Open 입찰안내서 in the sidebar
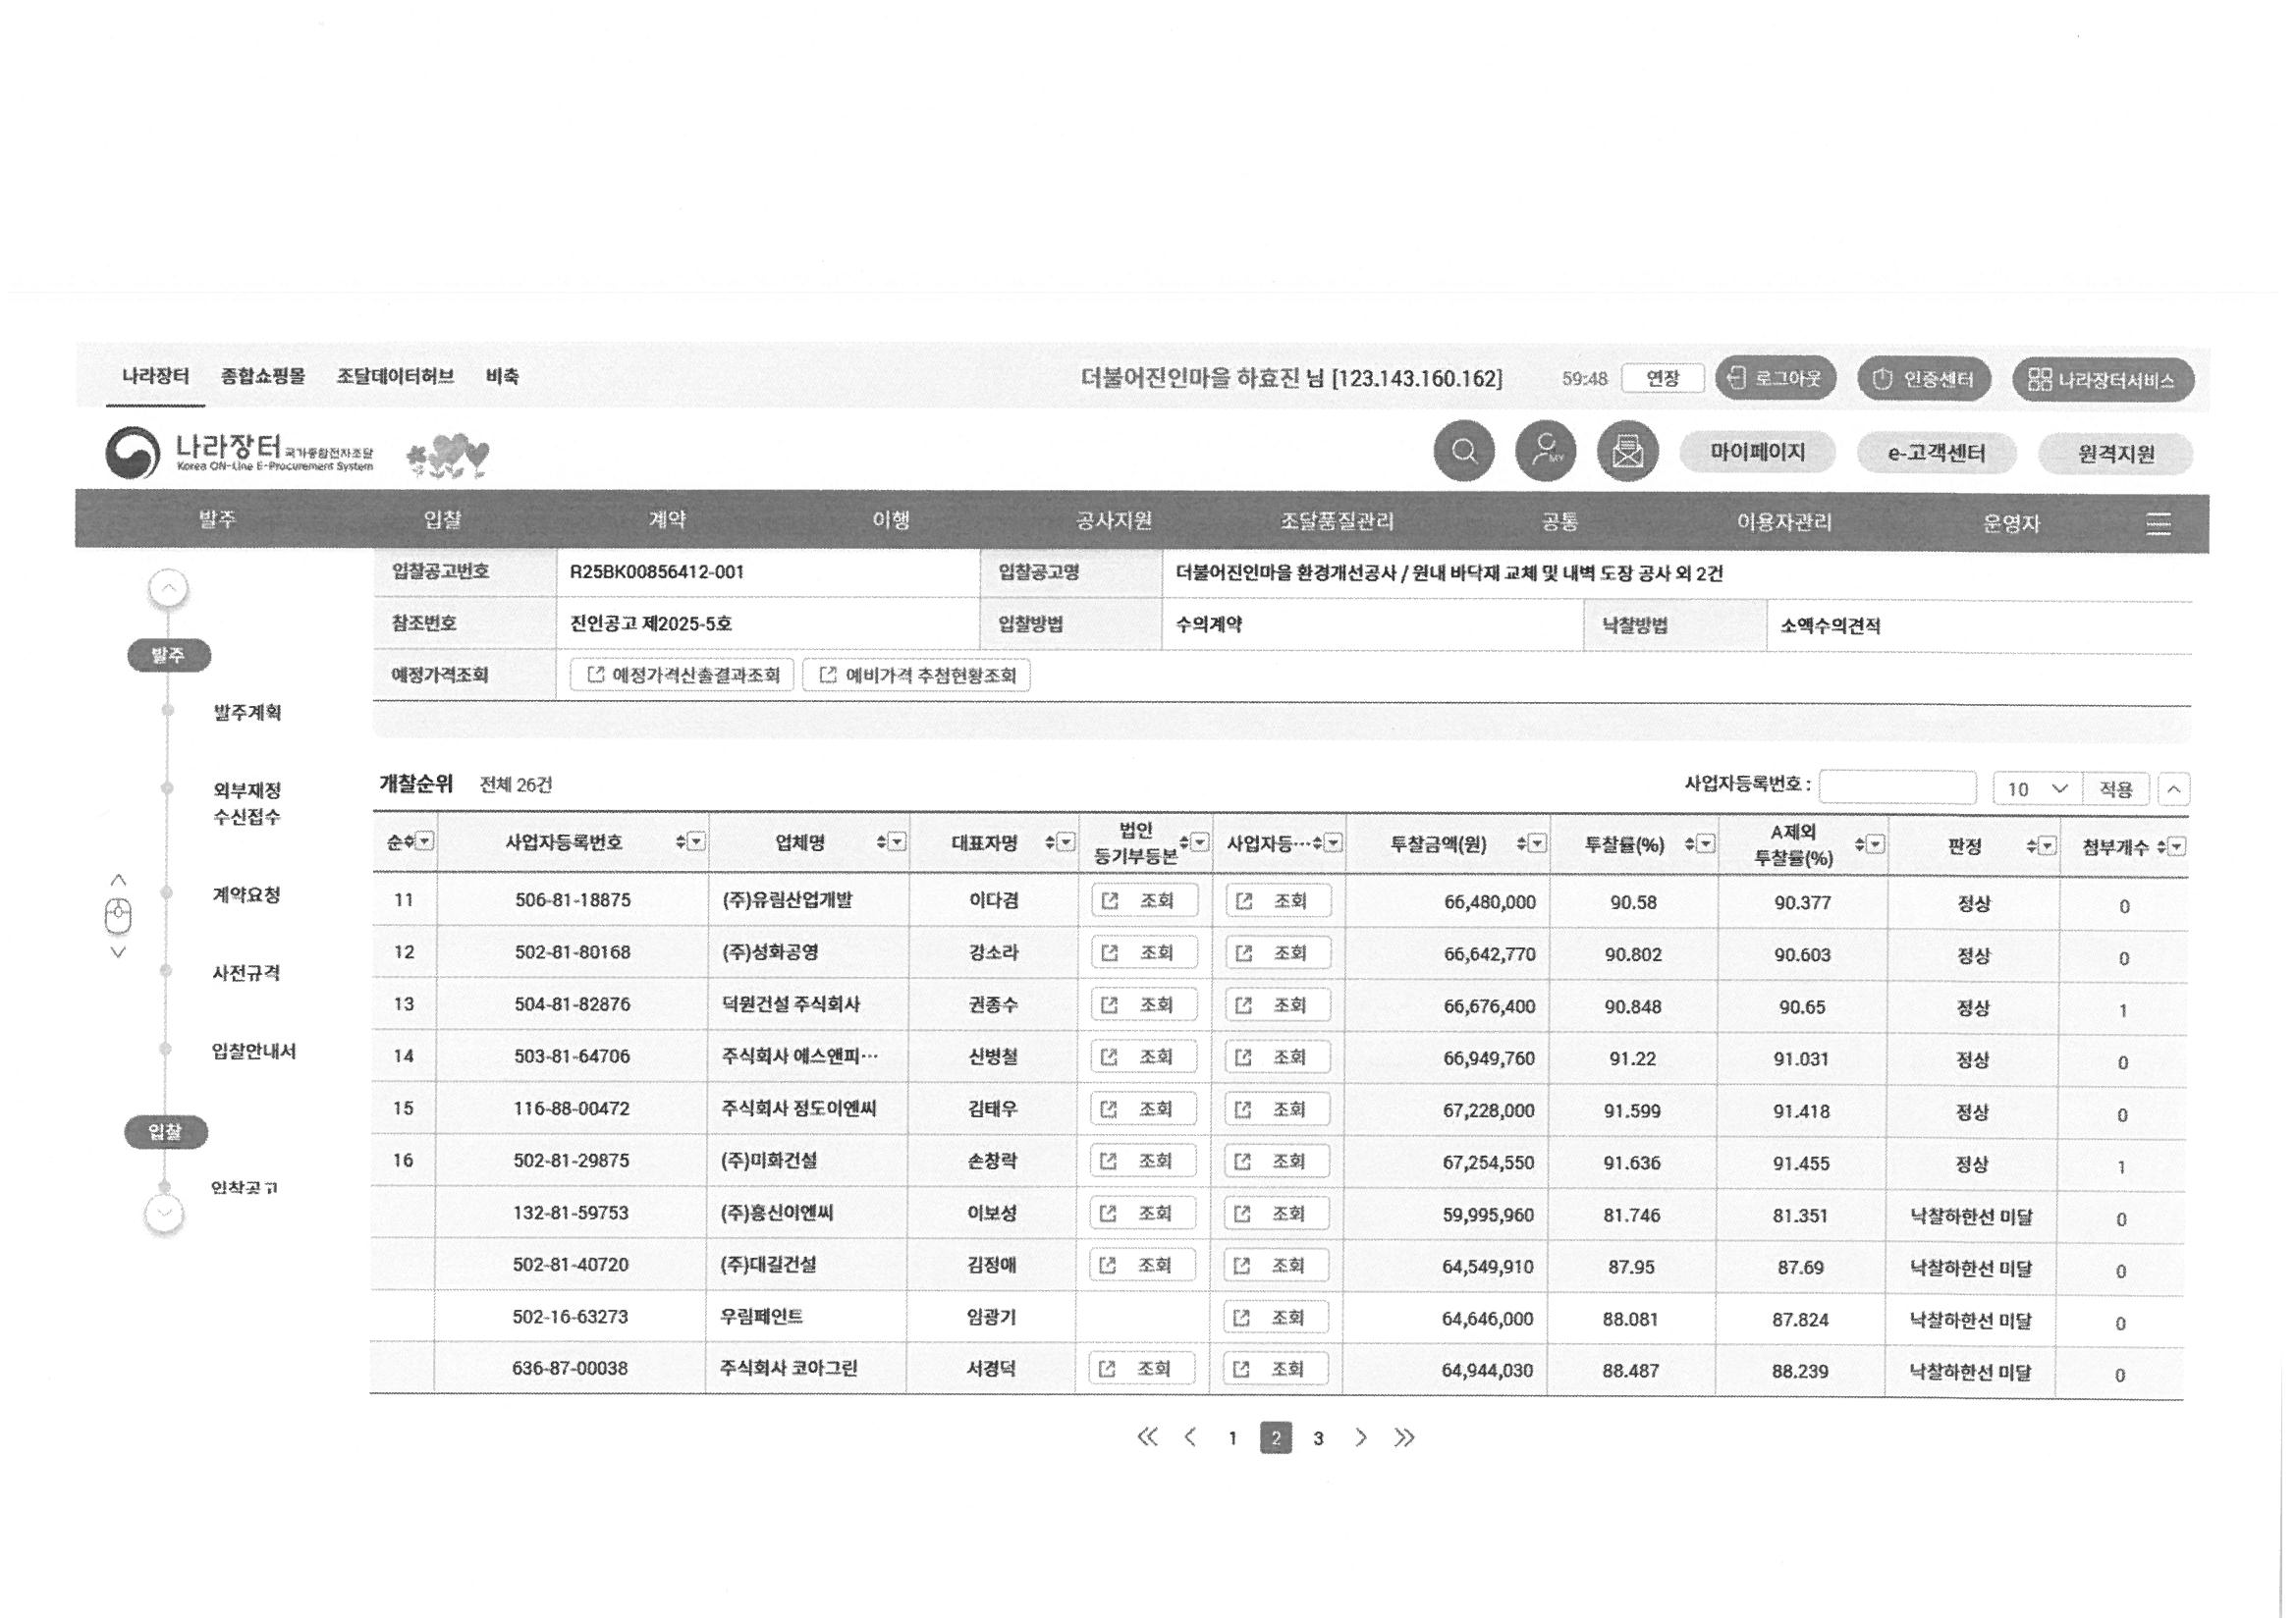 coord(254,1051)
